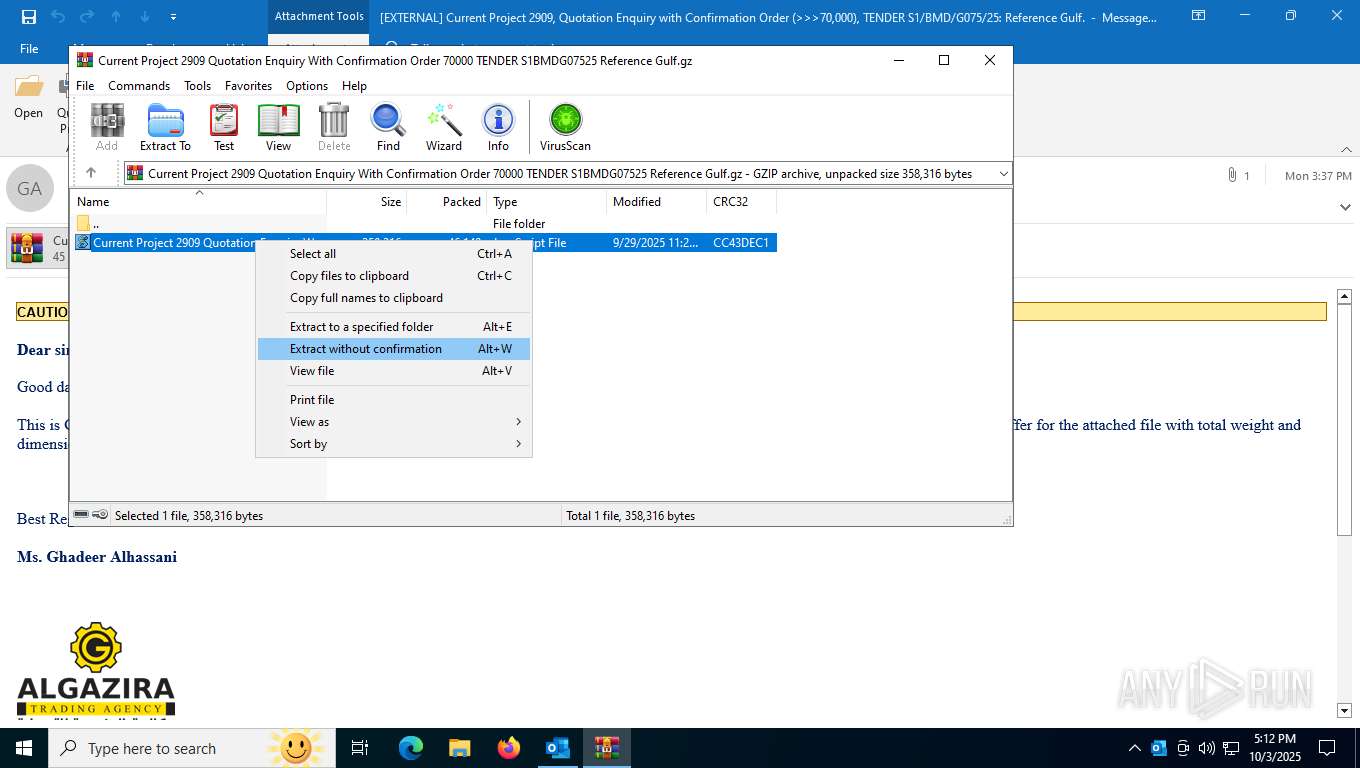The height and width of the screenshot is (768, 1360).
Task: Open the Outlook File tab
Action: click(x=29, y=48)
